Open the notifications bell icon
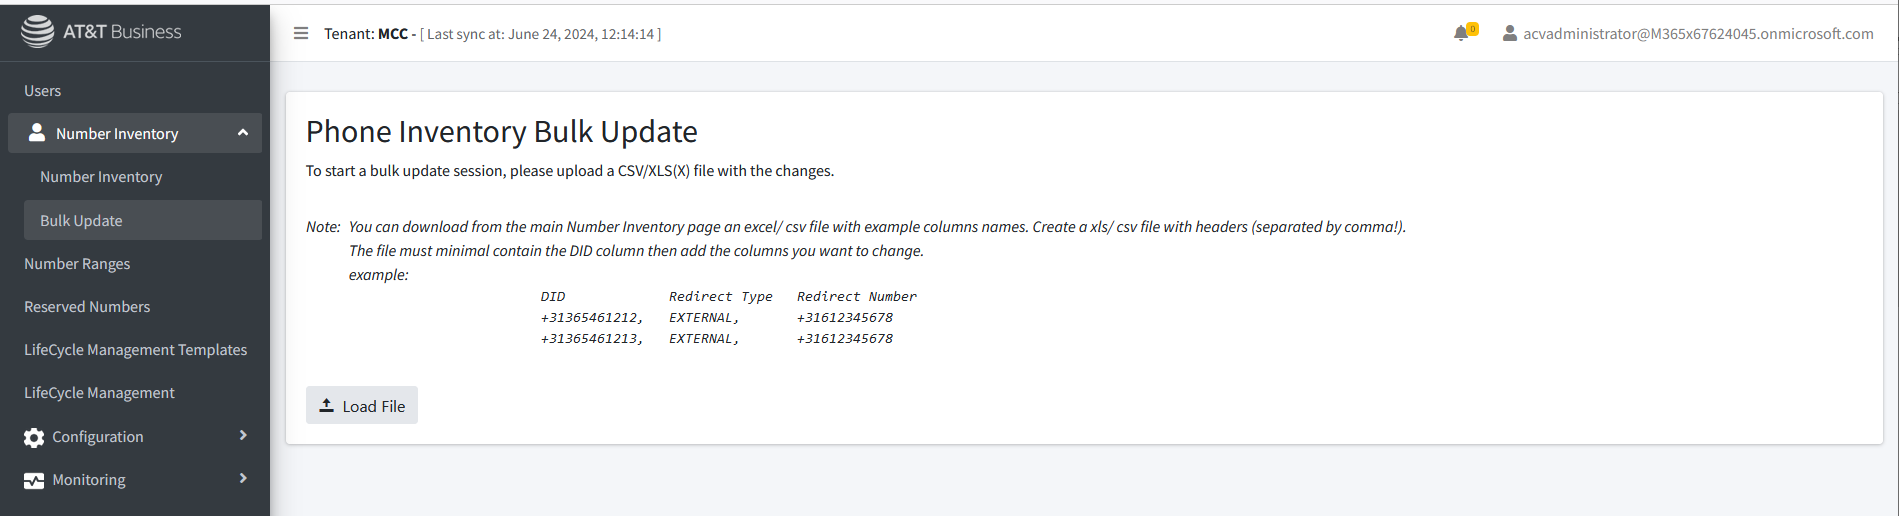 1461,33
